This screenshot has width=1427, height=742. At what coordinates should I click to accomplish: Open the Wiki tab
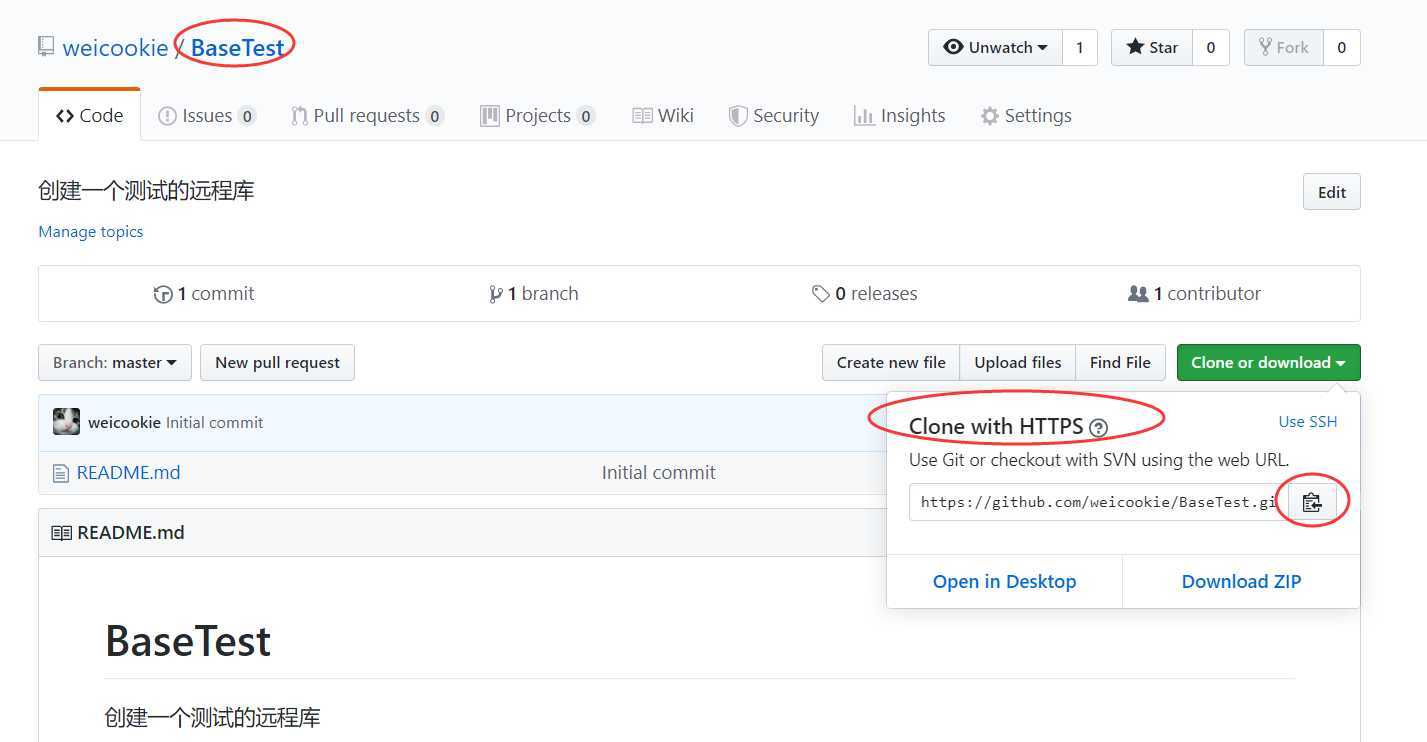(x=663, y=115)
